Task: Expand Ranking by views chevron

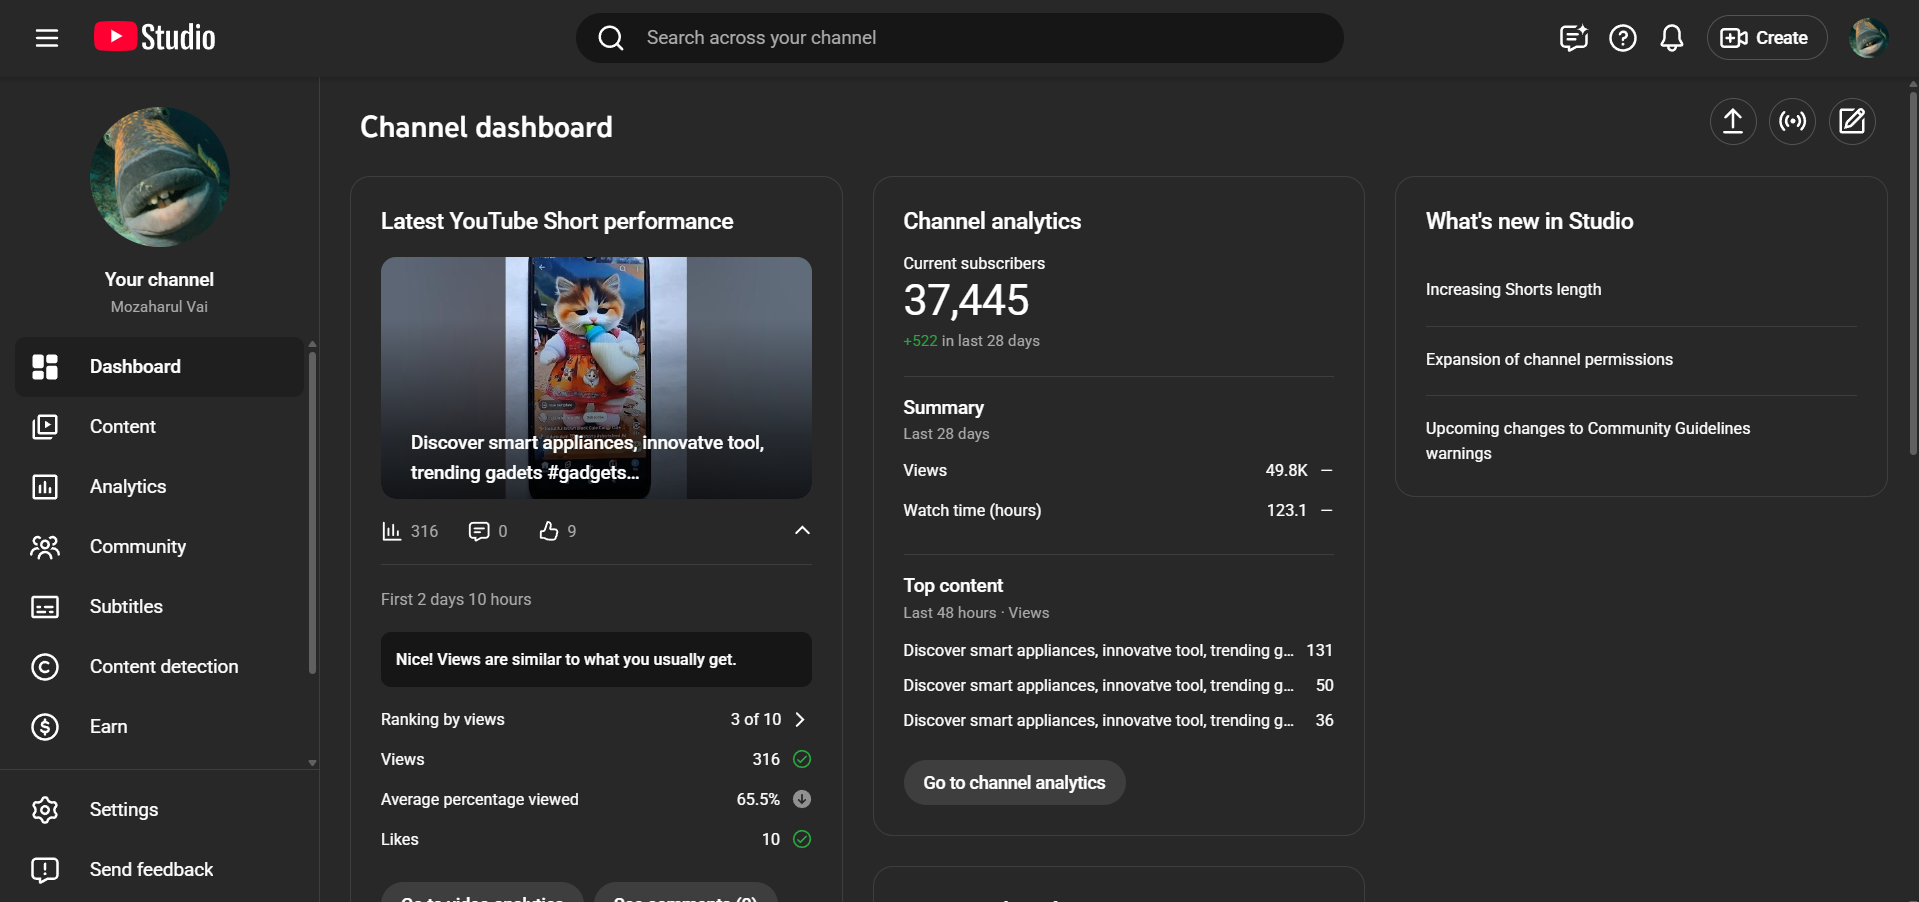Action: click(800, 720)
